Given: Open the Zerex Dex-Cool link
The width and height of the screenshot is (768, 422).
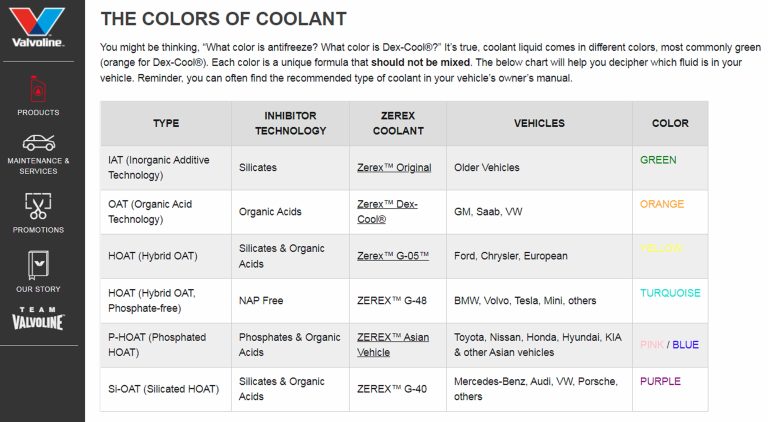Looking at the screenshot, I should click(387, 212).
